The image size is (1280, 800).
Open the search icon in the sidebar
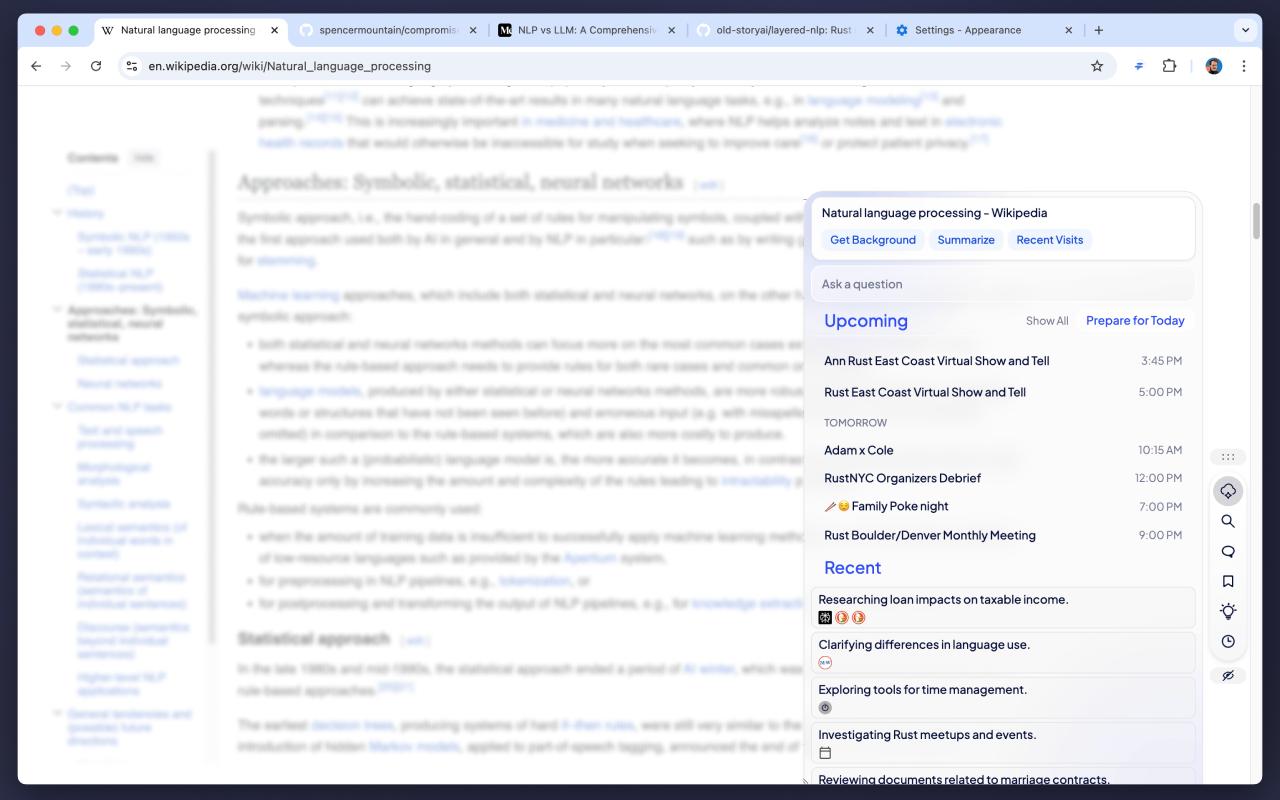coord(1228,521)
